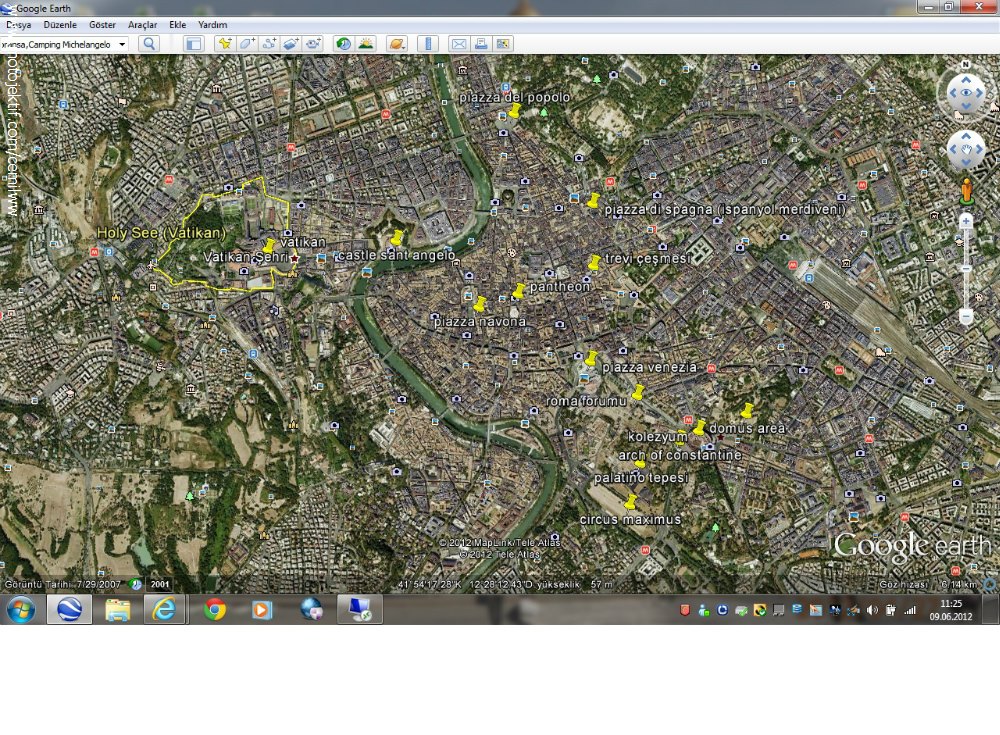Click the look left arrow
Image resolution: width=1000 pixels, height=735 pixels.
tap(953, 93)
